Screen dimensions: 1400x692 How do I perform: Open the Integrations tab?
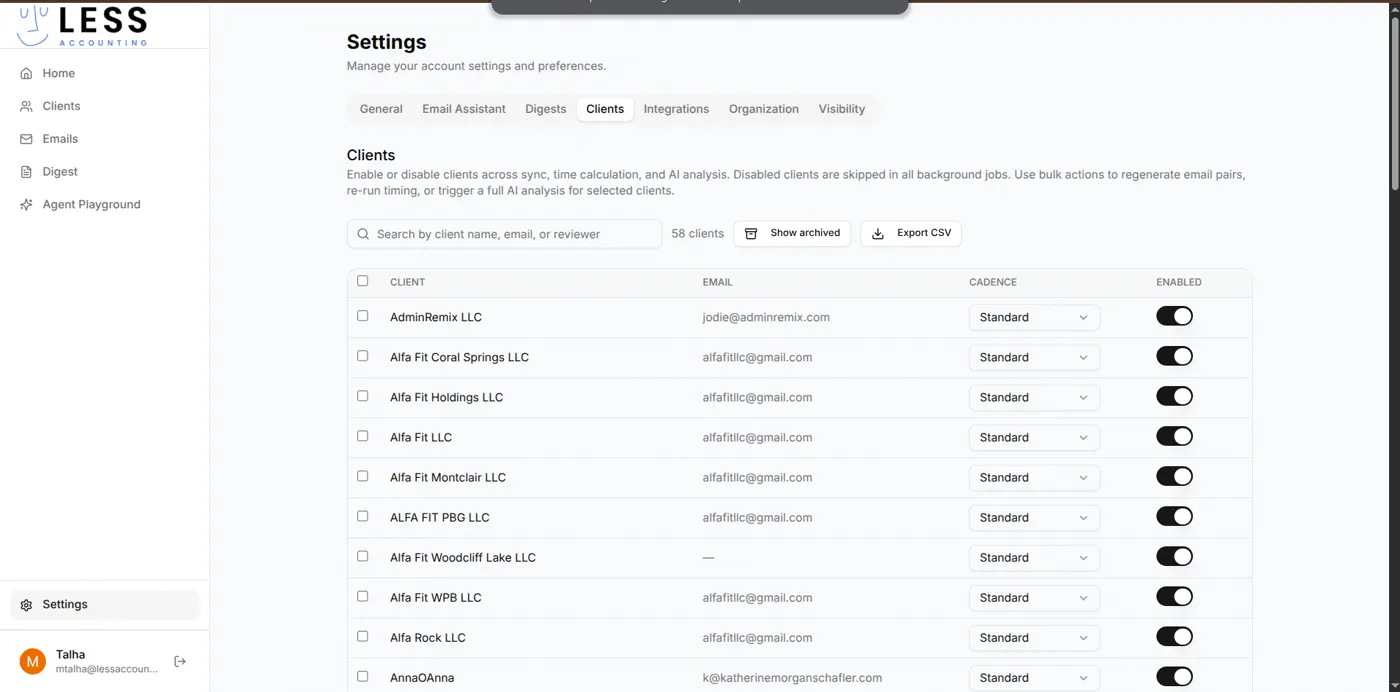tap(676, 109)
